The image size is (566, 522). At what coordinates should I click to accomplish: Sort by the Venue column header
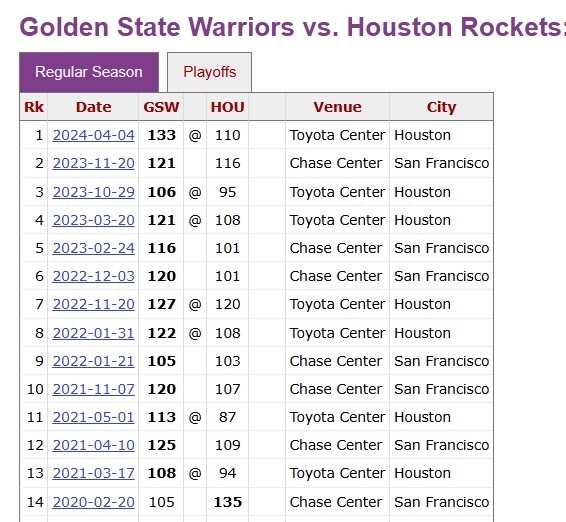point(338,107)
